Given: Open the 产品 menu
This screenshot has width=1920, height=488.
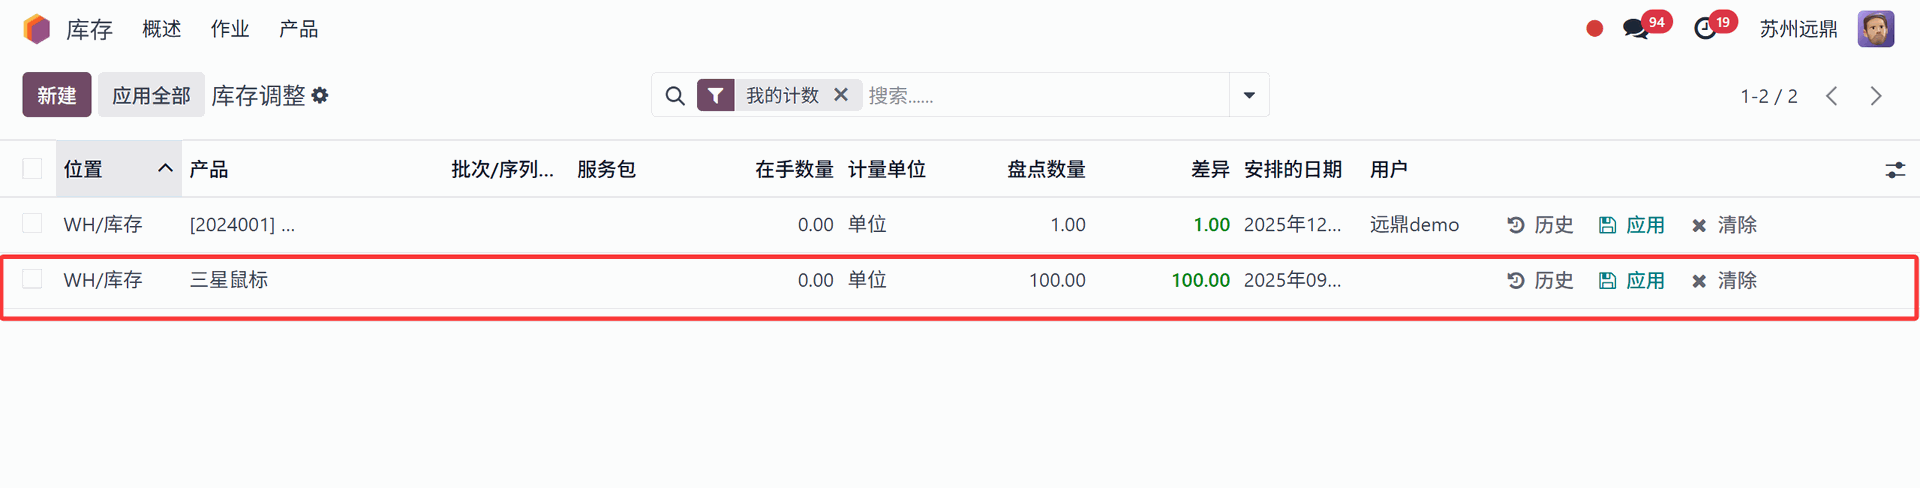Looking at the screenshot, I should pos(298,29).
